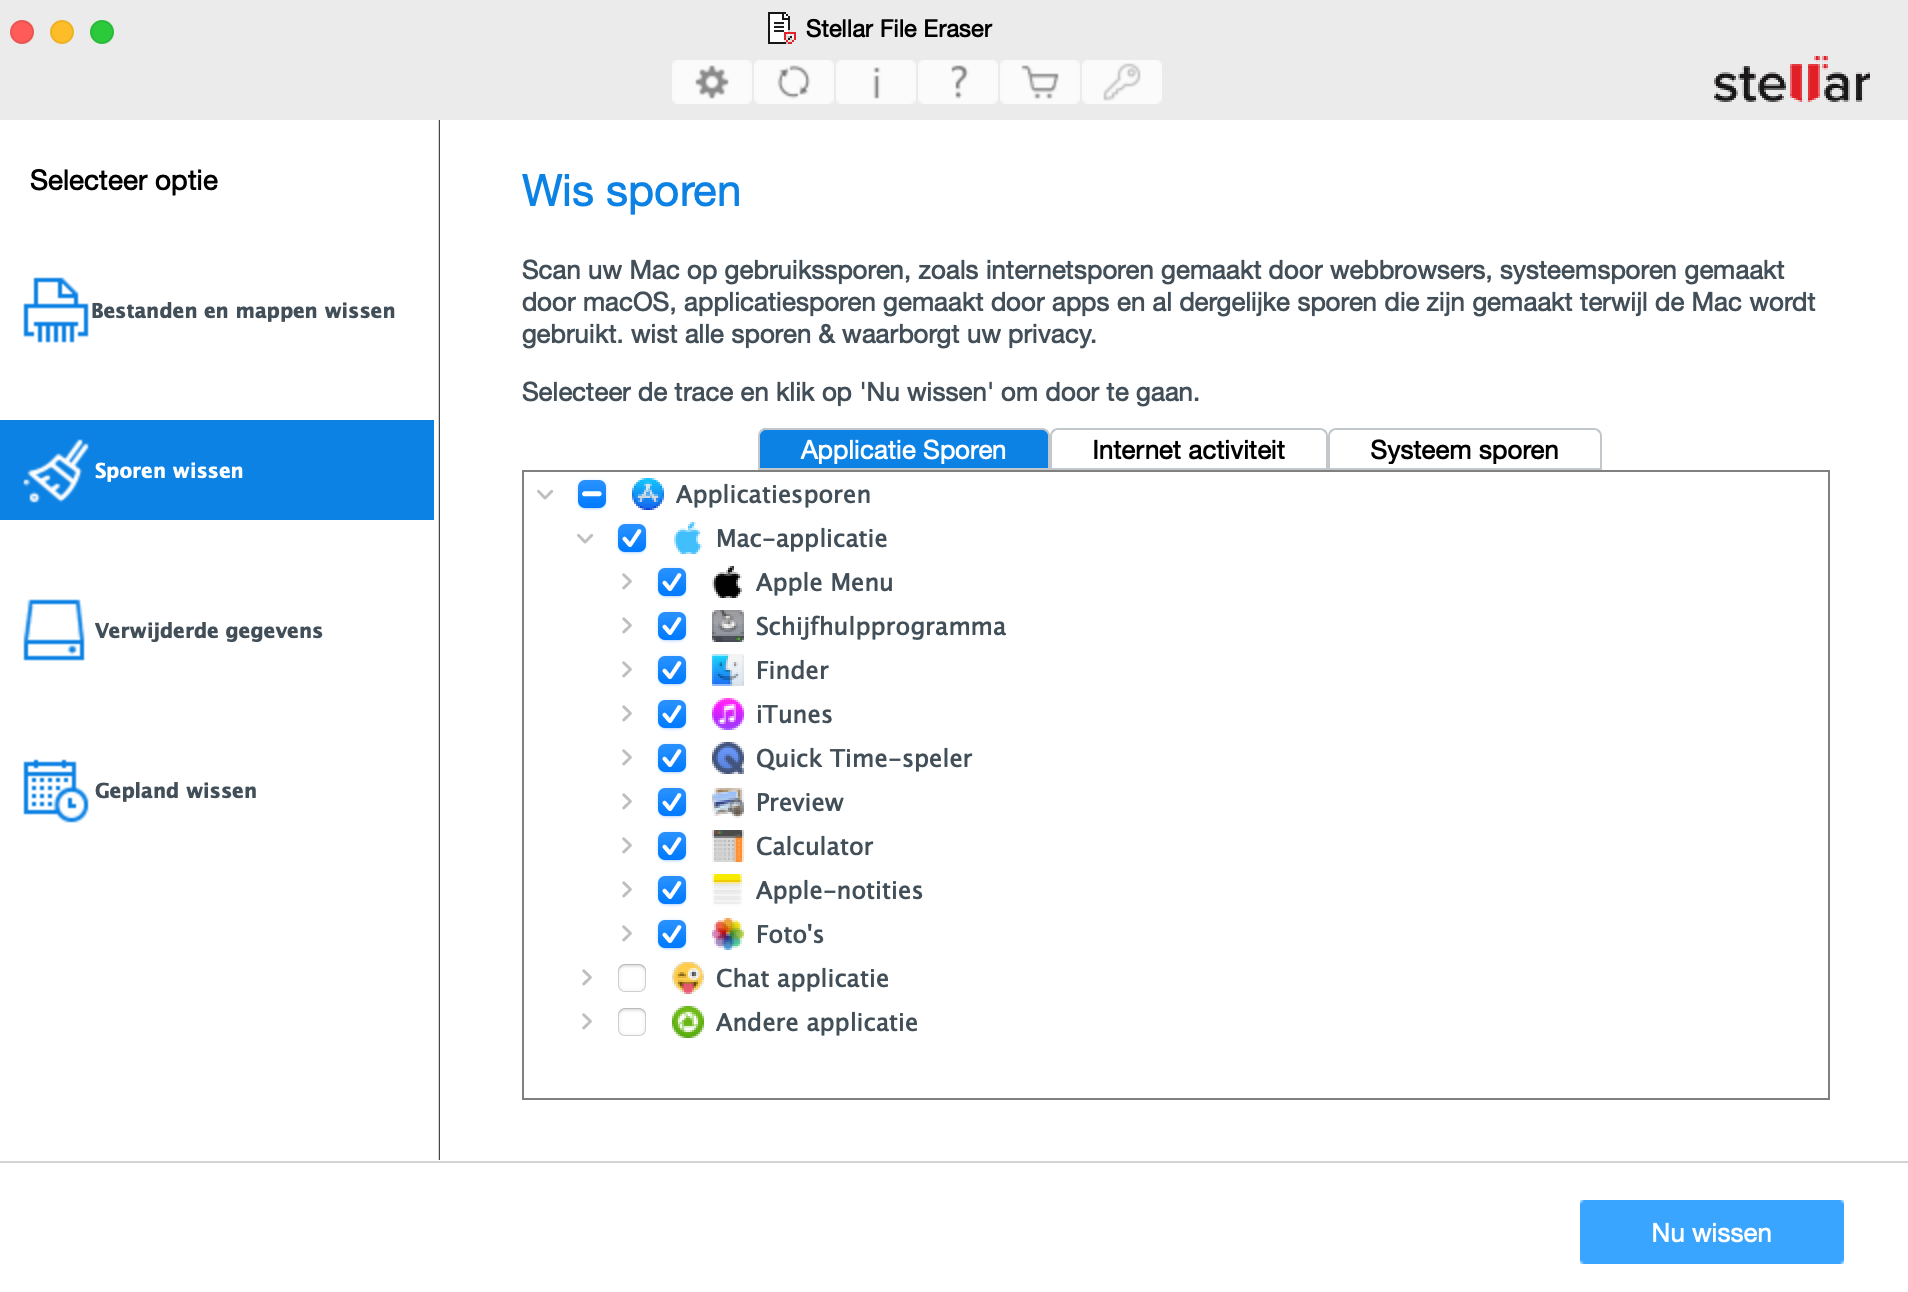This screenshot has height=1292, width=1908.
Task: Uncheck the iTunes checkbox
Action: pos(672,714)
